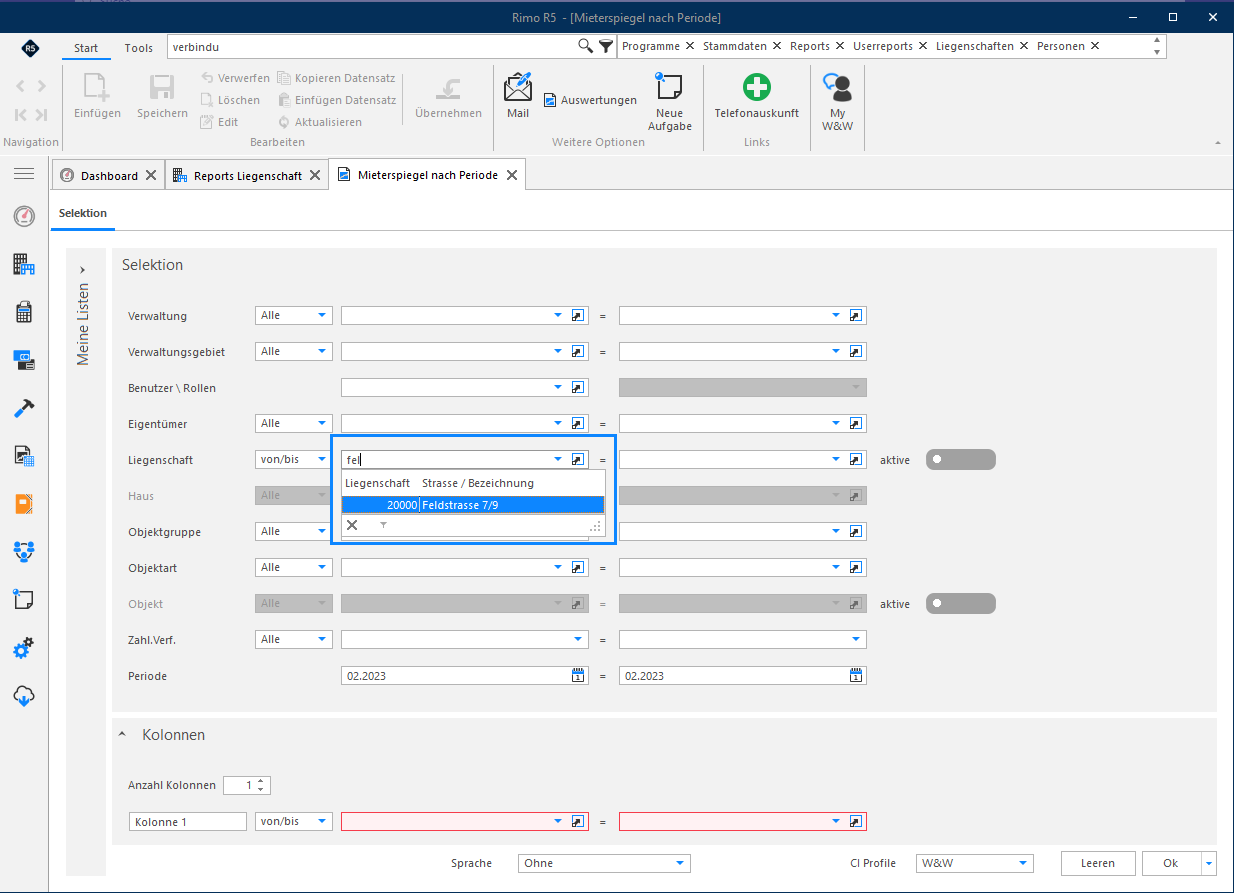Viewport: 1234px width, 893px height.
Task: Click Einfügen Datensatz button
Action: pyautogui.click(x=337, y=100)
